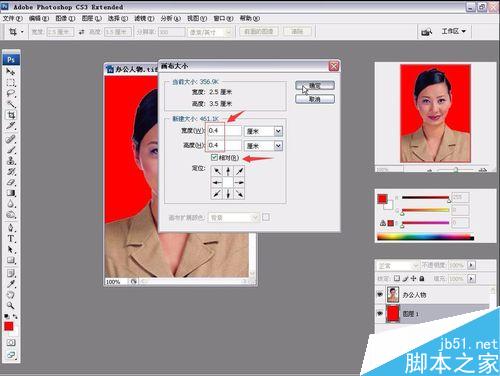Click the foreground swatch in Color panel
This screenshot has height=376, width=500.
click(x=382, y=199)
